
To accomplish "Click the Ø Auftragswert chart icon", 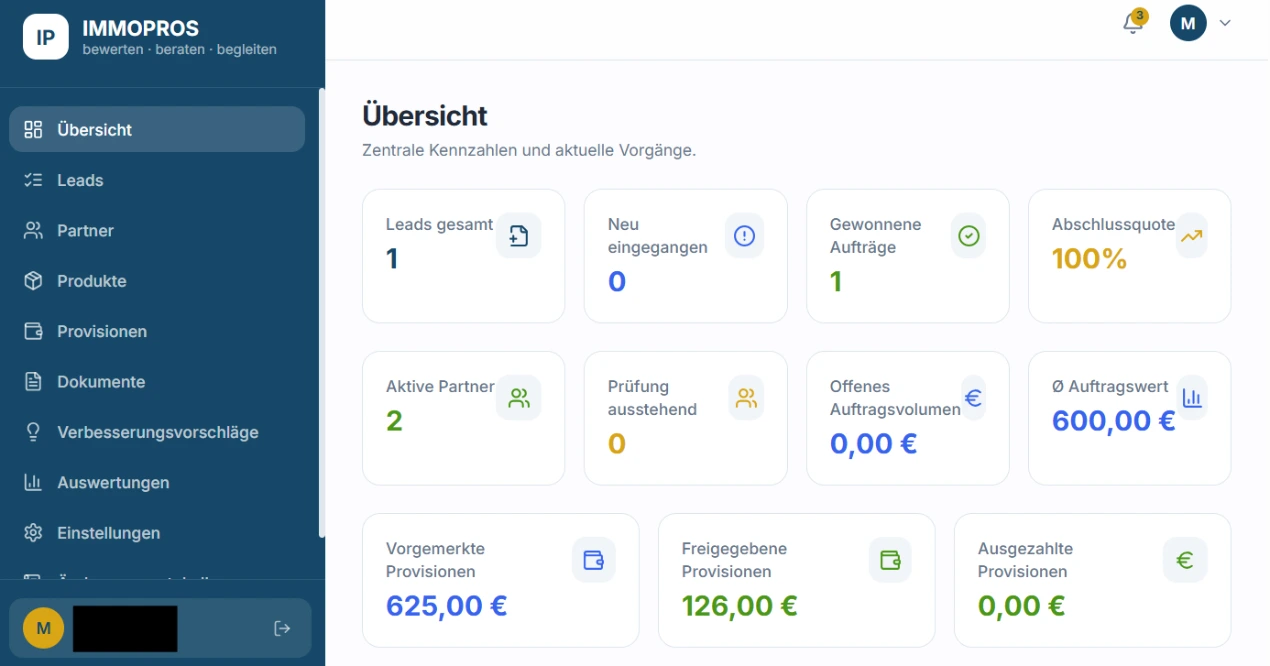I will pyautogui.click(x=1192, y=398).
